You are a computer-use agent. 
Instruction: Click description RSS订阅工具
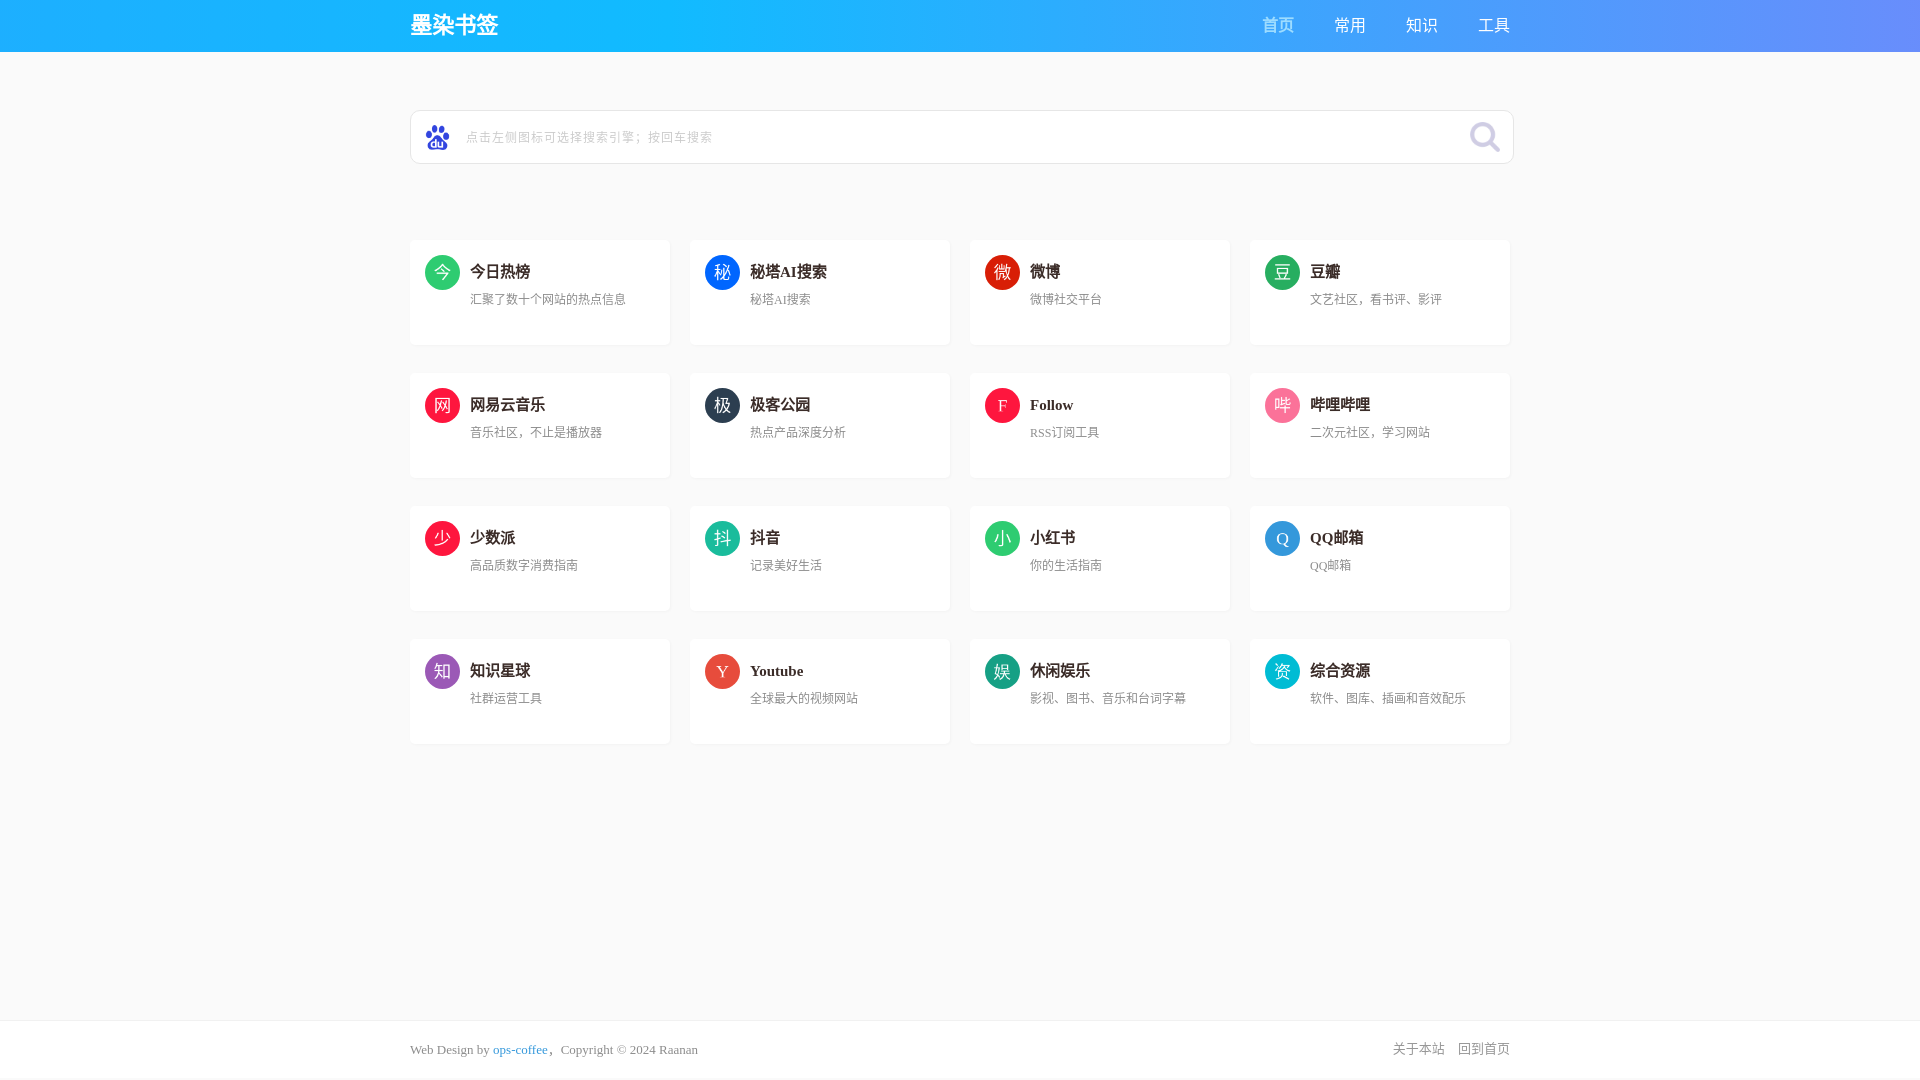click(x=1064, y=432)
